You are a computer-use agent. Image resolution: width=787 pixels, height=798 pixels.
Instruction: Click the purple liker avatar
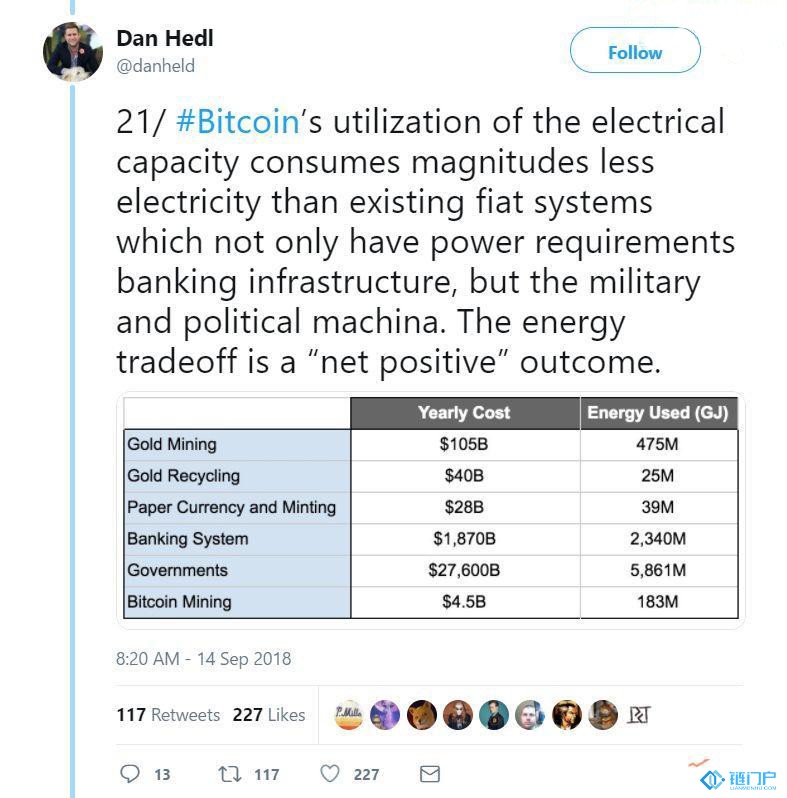(x=385, y=715)
